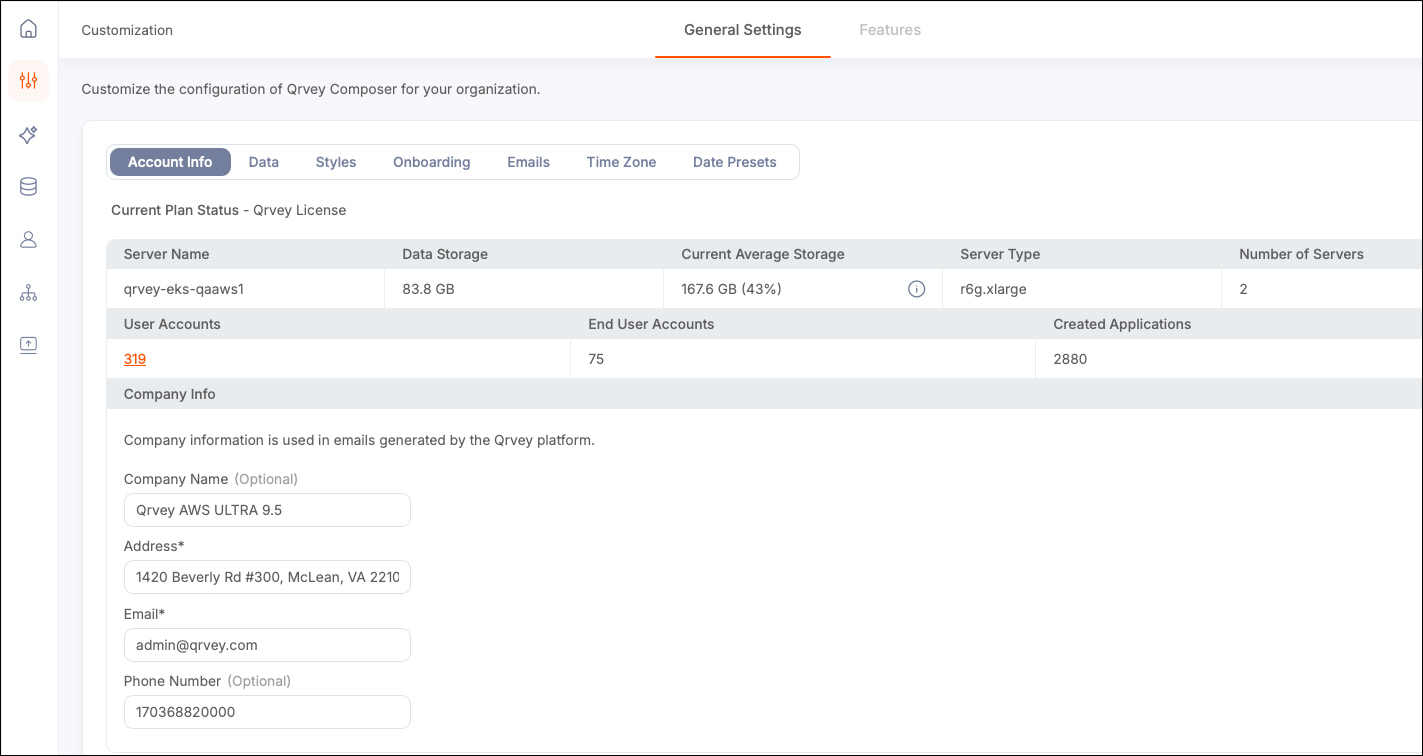Open the Styles tab
Viewport: 1423px width, 756px height.
pos(336,162)
